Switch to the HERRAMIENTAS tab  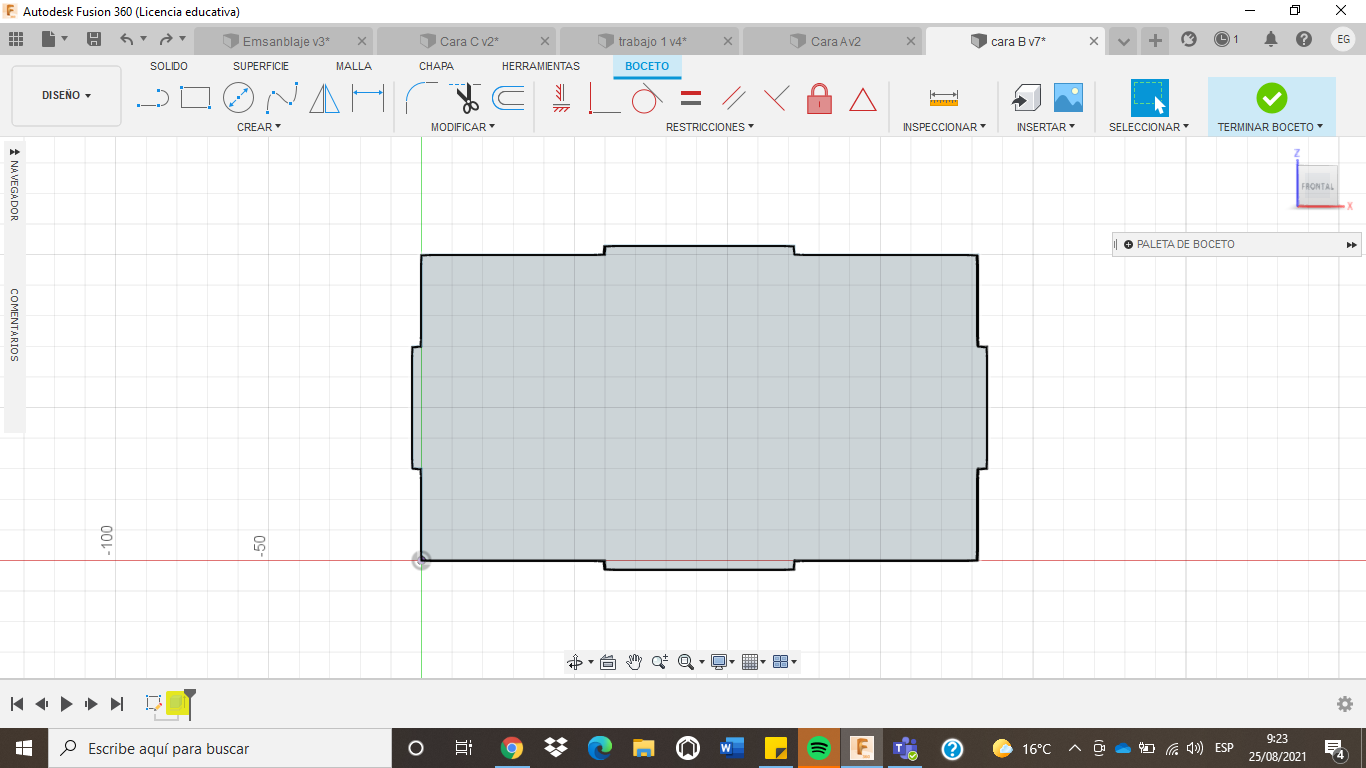(541, 66)
